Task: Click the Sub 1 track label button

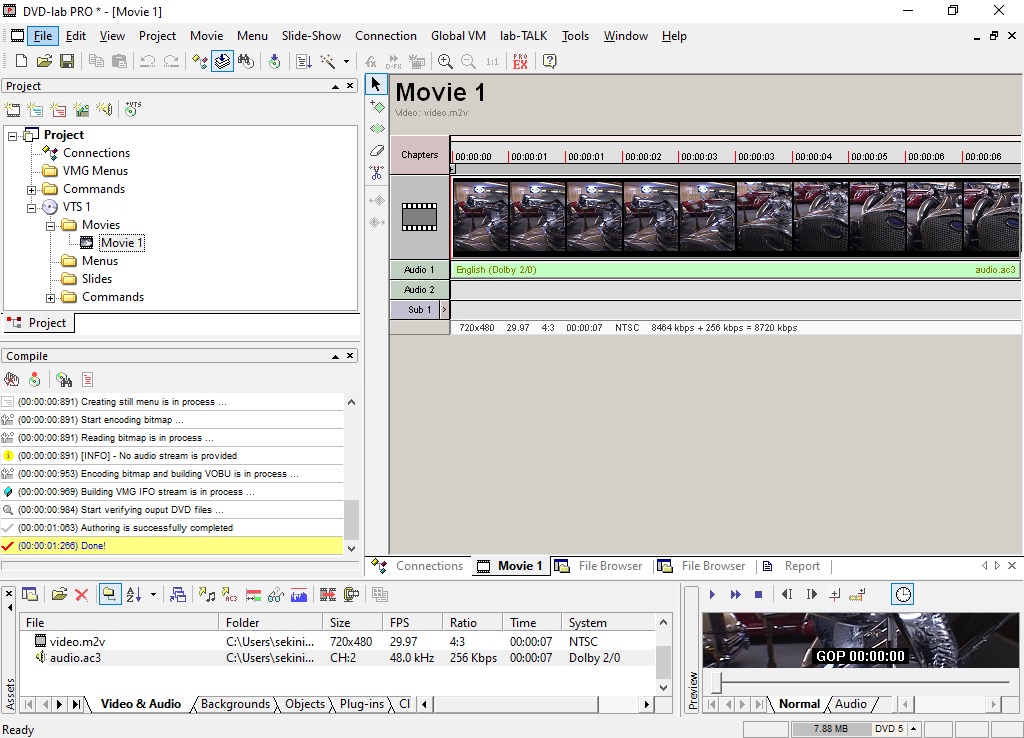Action: coord(419,310)
